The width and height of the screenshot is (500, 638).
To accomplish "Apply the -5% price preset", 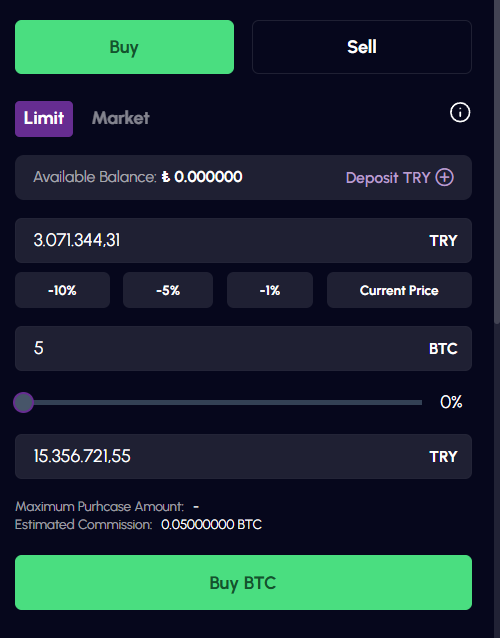I will click(x=168, y=290).
